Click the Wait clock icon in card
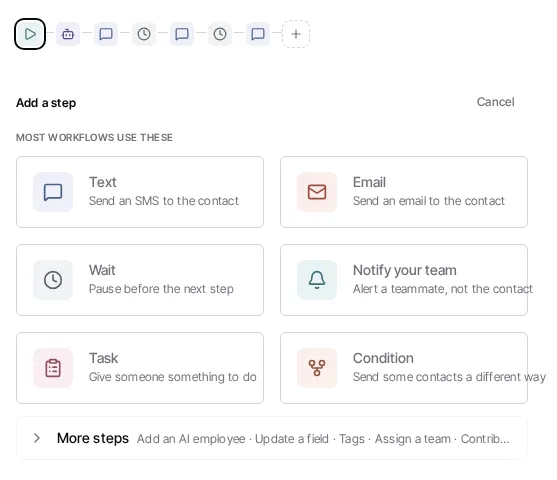This screenshot has width=557, height=480. 53,280
